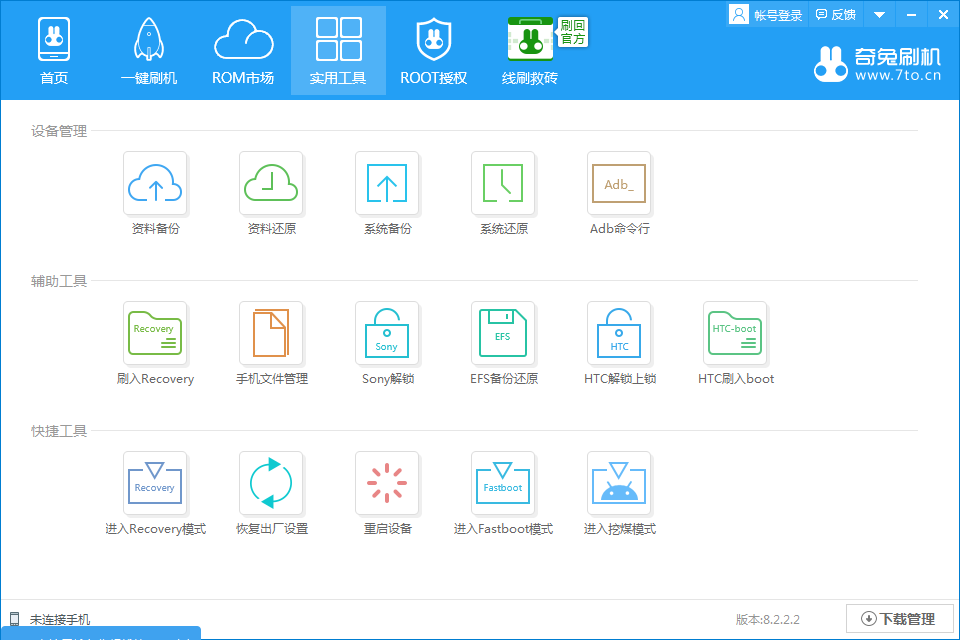The height and width of the screenshot is (640, 960).
Task: Select 刷入Recovery to flash recovery
Action: pyautogui.click(x=155, y=333)
